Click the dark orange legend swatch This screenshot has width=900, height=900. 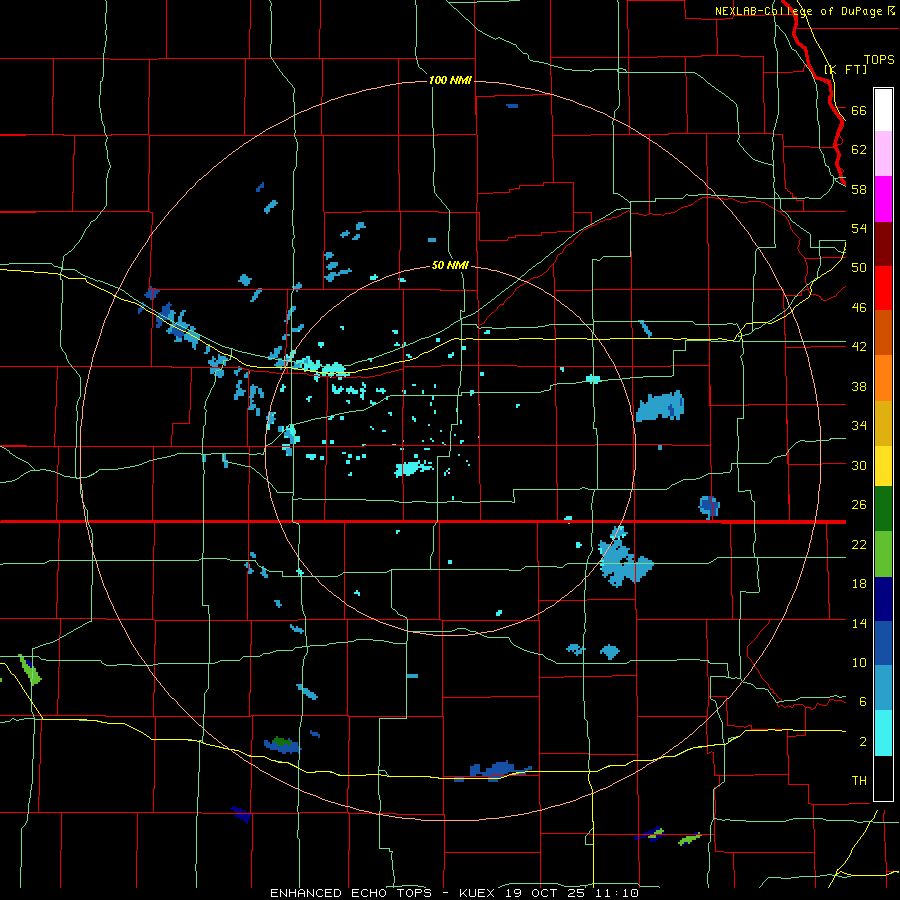tap(883, 332)
